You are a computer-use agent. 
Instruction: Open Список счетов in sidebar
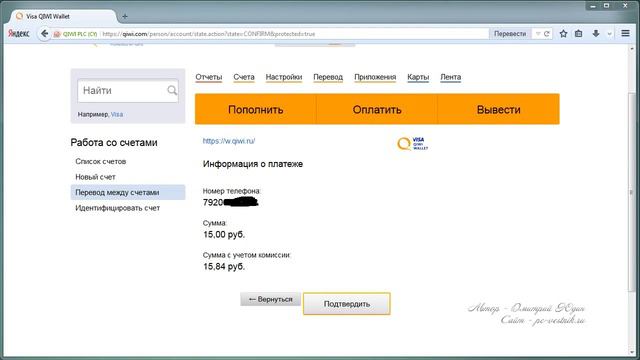coord(100,161)
